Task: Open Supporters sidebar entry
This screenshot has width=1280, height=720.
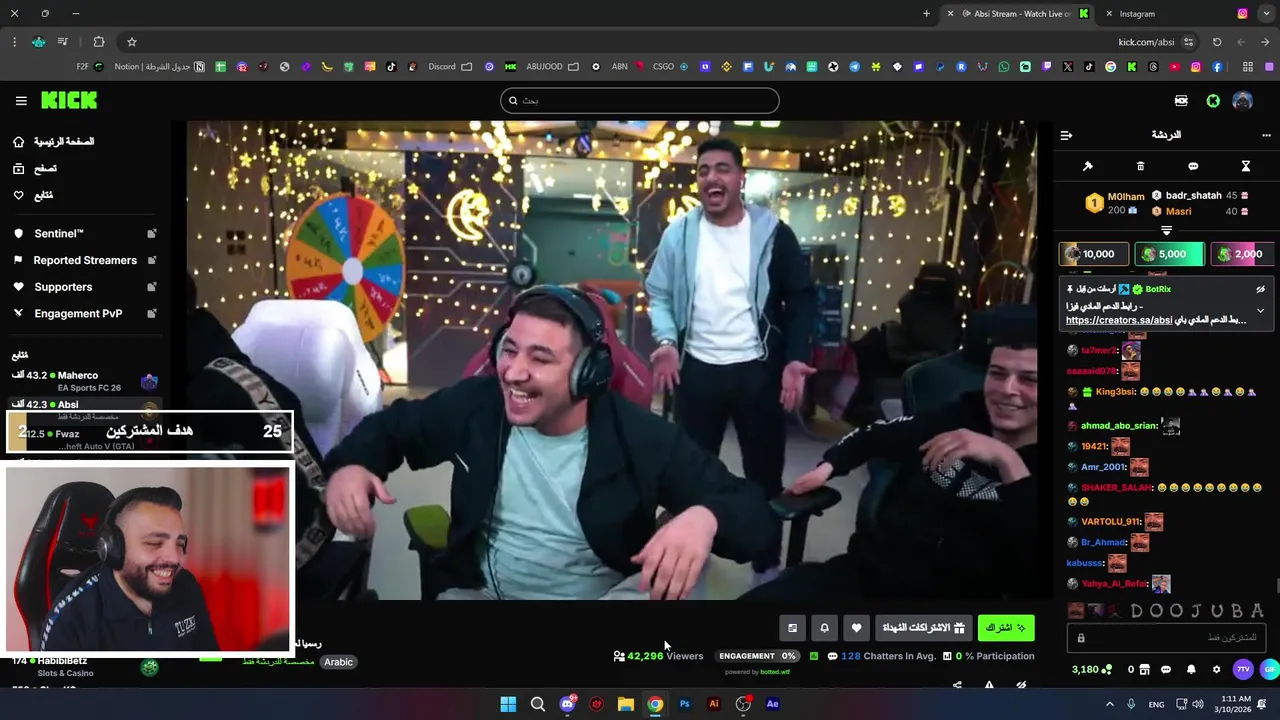Action: 85,287
